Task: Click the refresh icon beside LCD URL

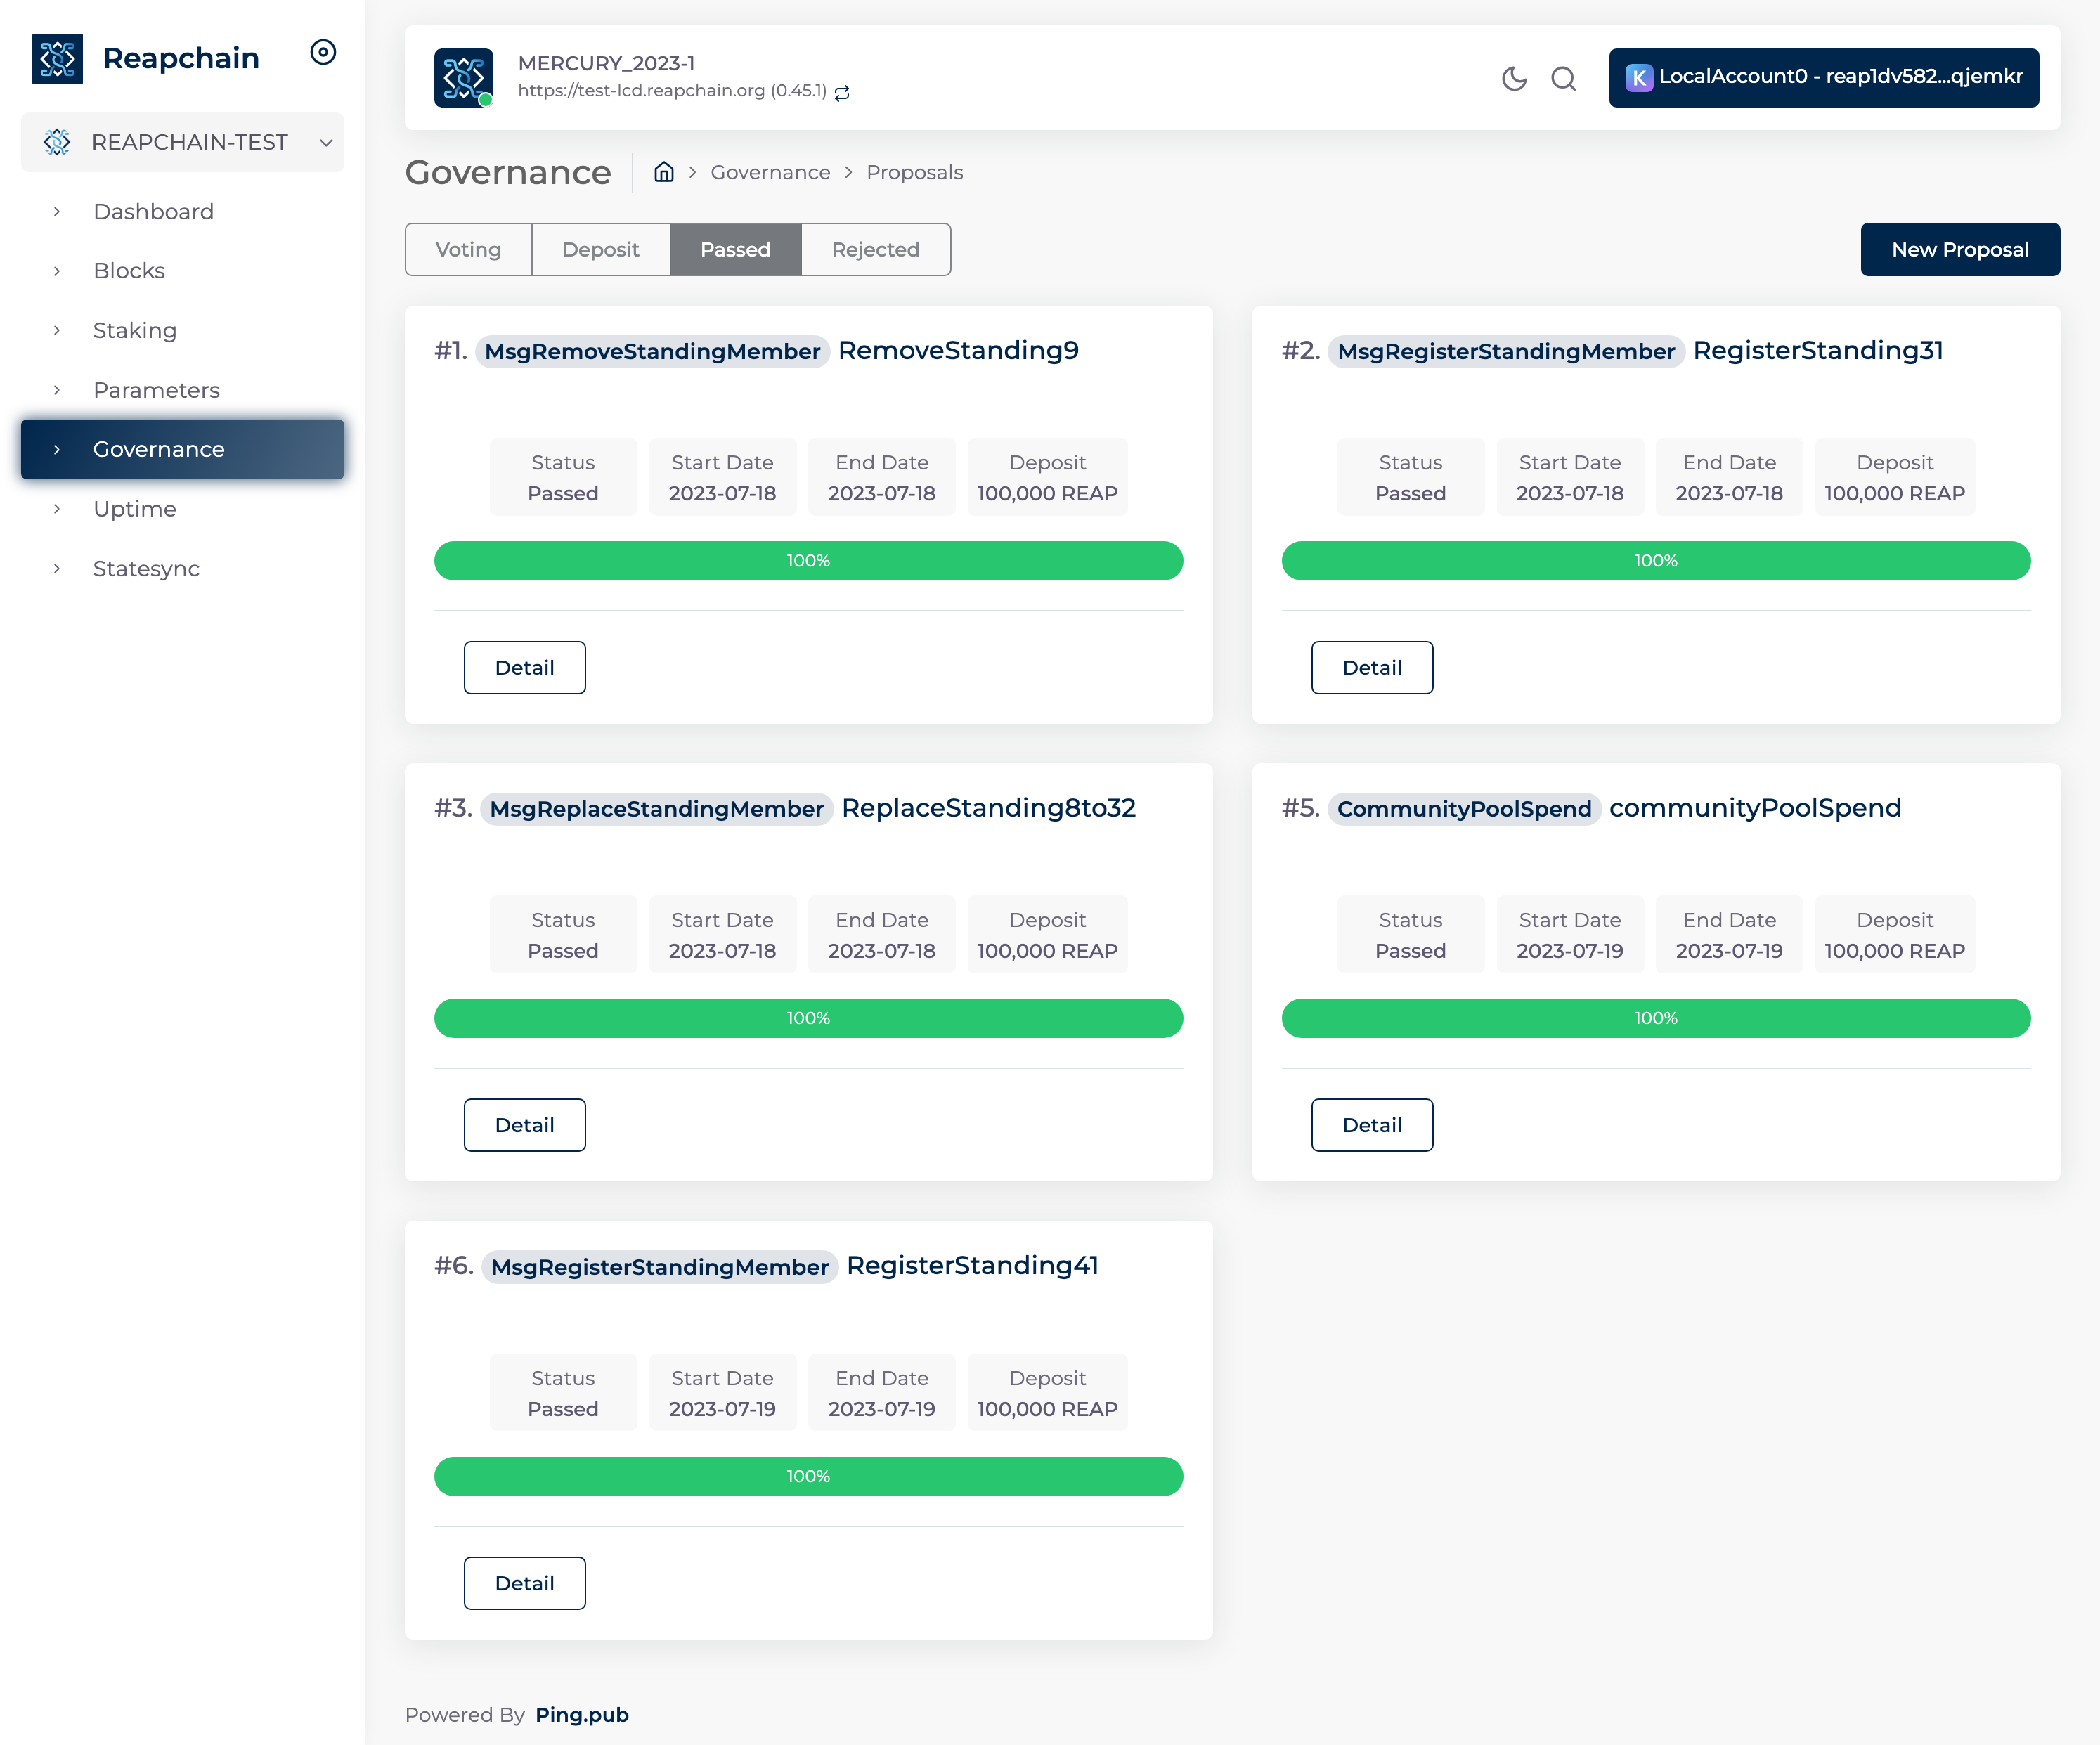Action: pyautogui.click(x=842, y=92)
